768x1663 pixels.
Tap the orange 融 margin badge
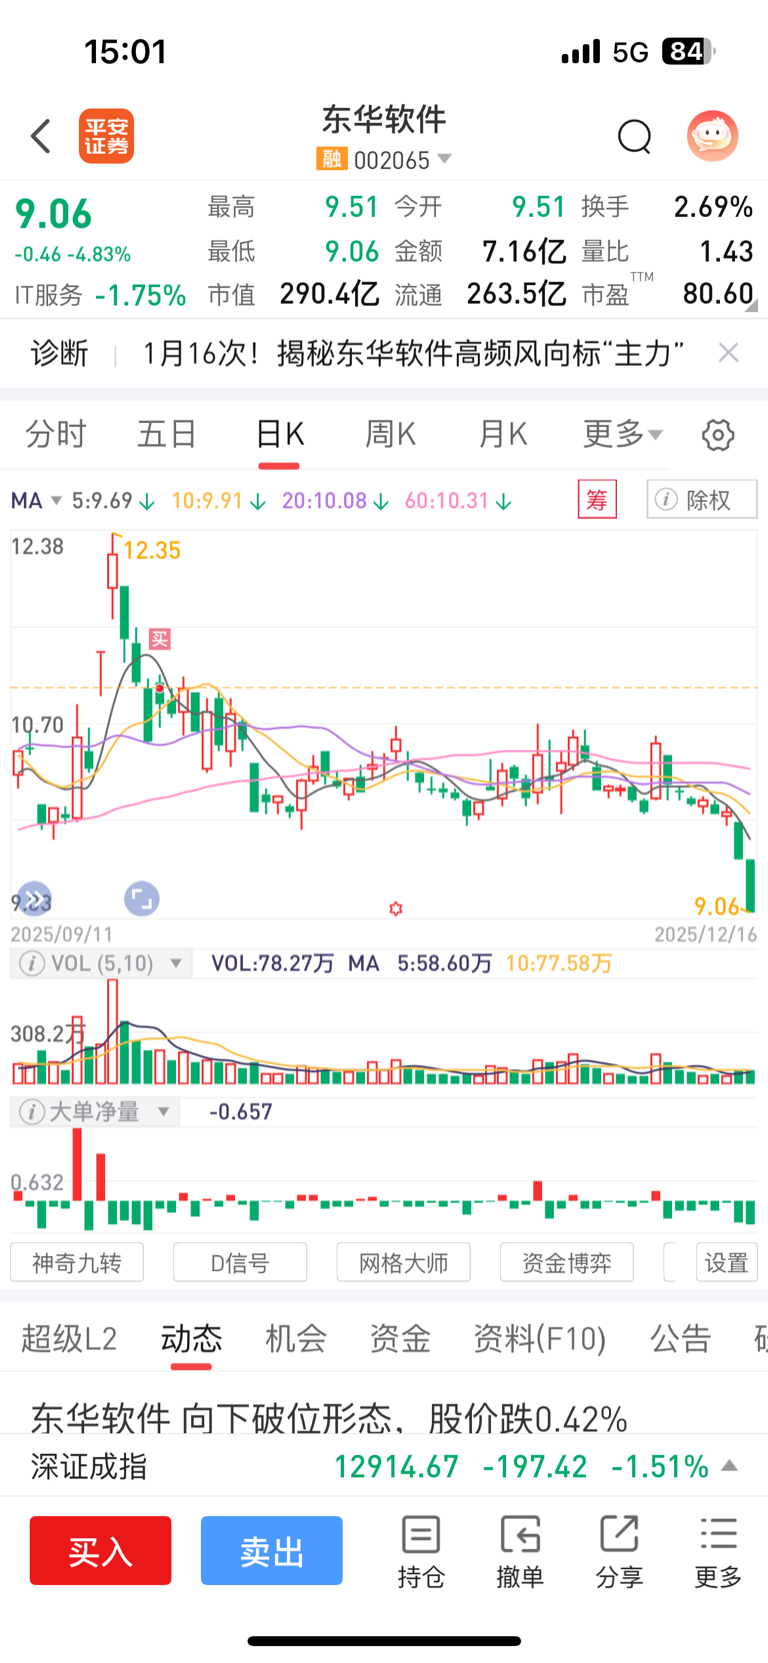point(331,159)
